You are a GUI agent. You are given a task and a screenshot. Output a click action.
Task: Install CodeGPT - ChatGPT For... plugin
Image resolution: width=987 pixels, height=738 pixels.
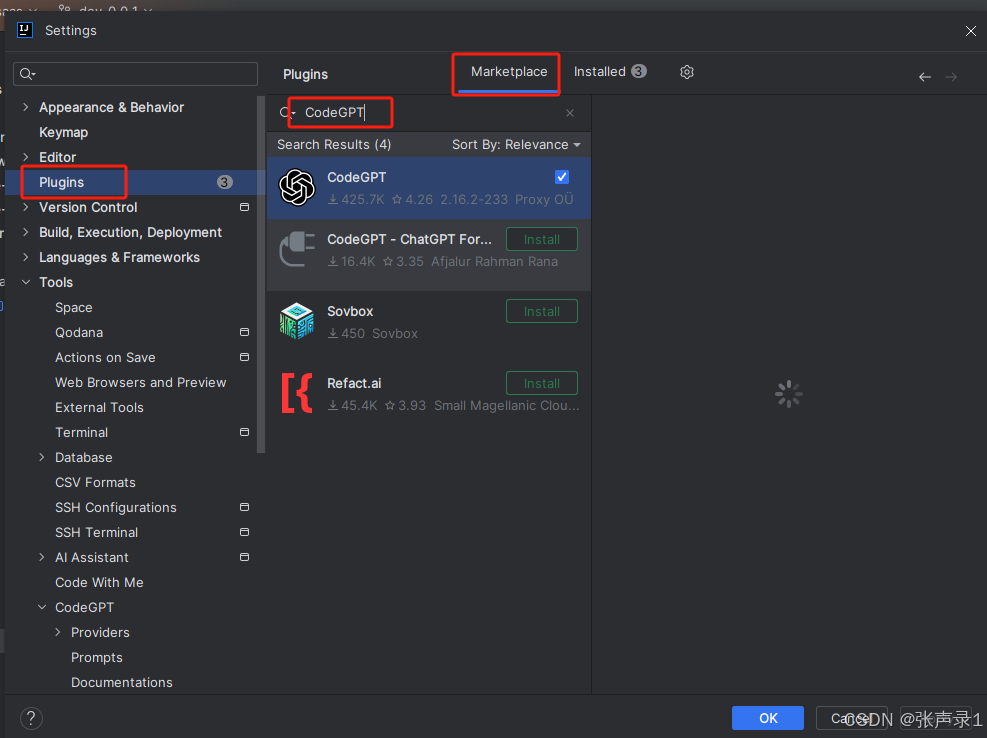click(x=541, y=239)
